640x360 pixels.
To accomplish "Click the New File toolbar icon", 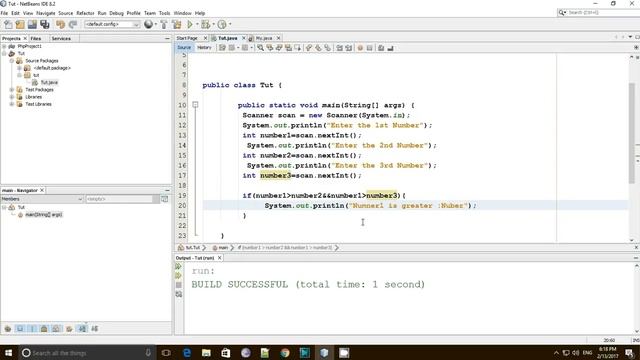I will pyautogui.click(x=8, y=24).
